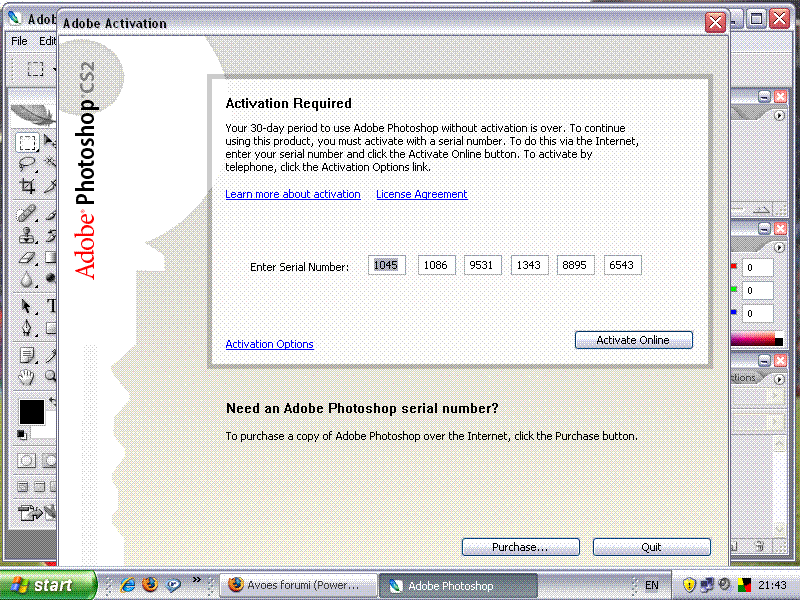This screenshot has height=600, width=800.
Task: Click the black foreground color swatch
Action: 32,412
